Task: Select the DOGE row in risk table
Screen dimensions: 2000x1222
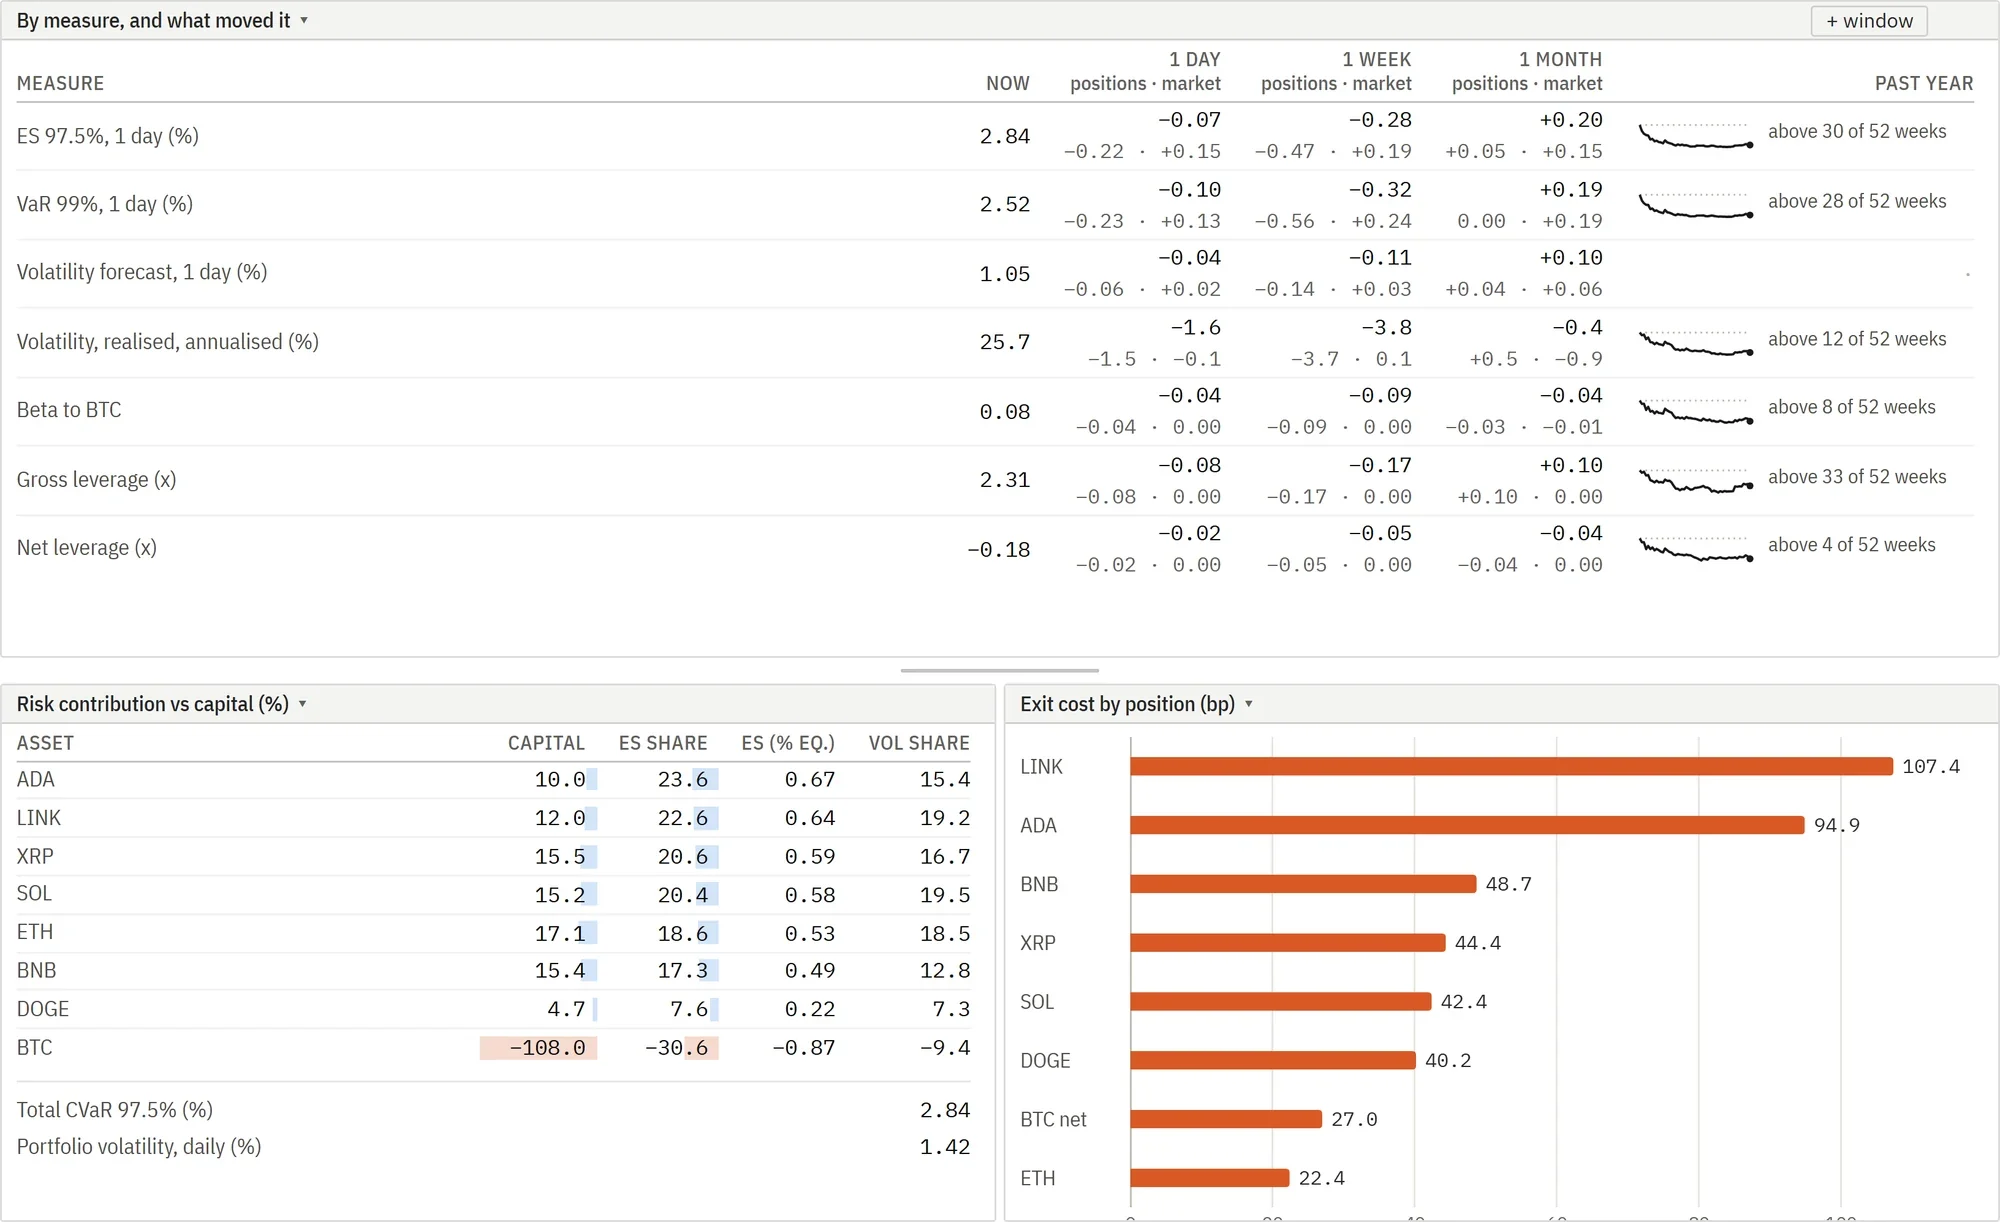Action: coord(493,1009)
